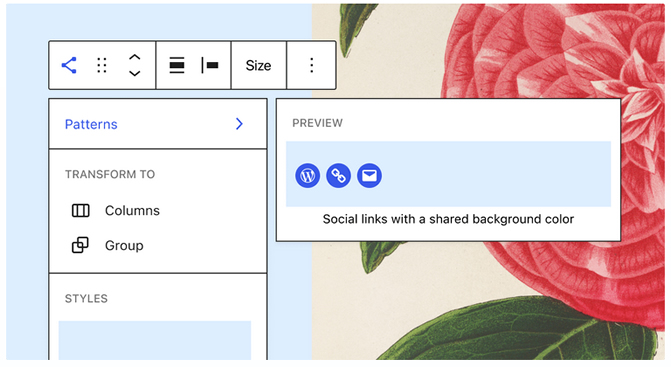Click the PREVIEW heading text
The image size is (671, 367).
[318, 123]
